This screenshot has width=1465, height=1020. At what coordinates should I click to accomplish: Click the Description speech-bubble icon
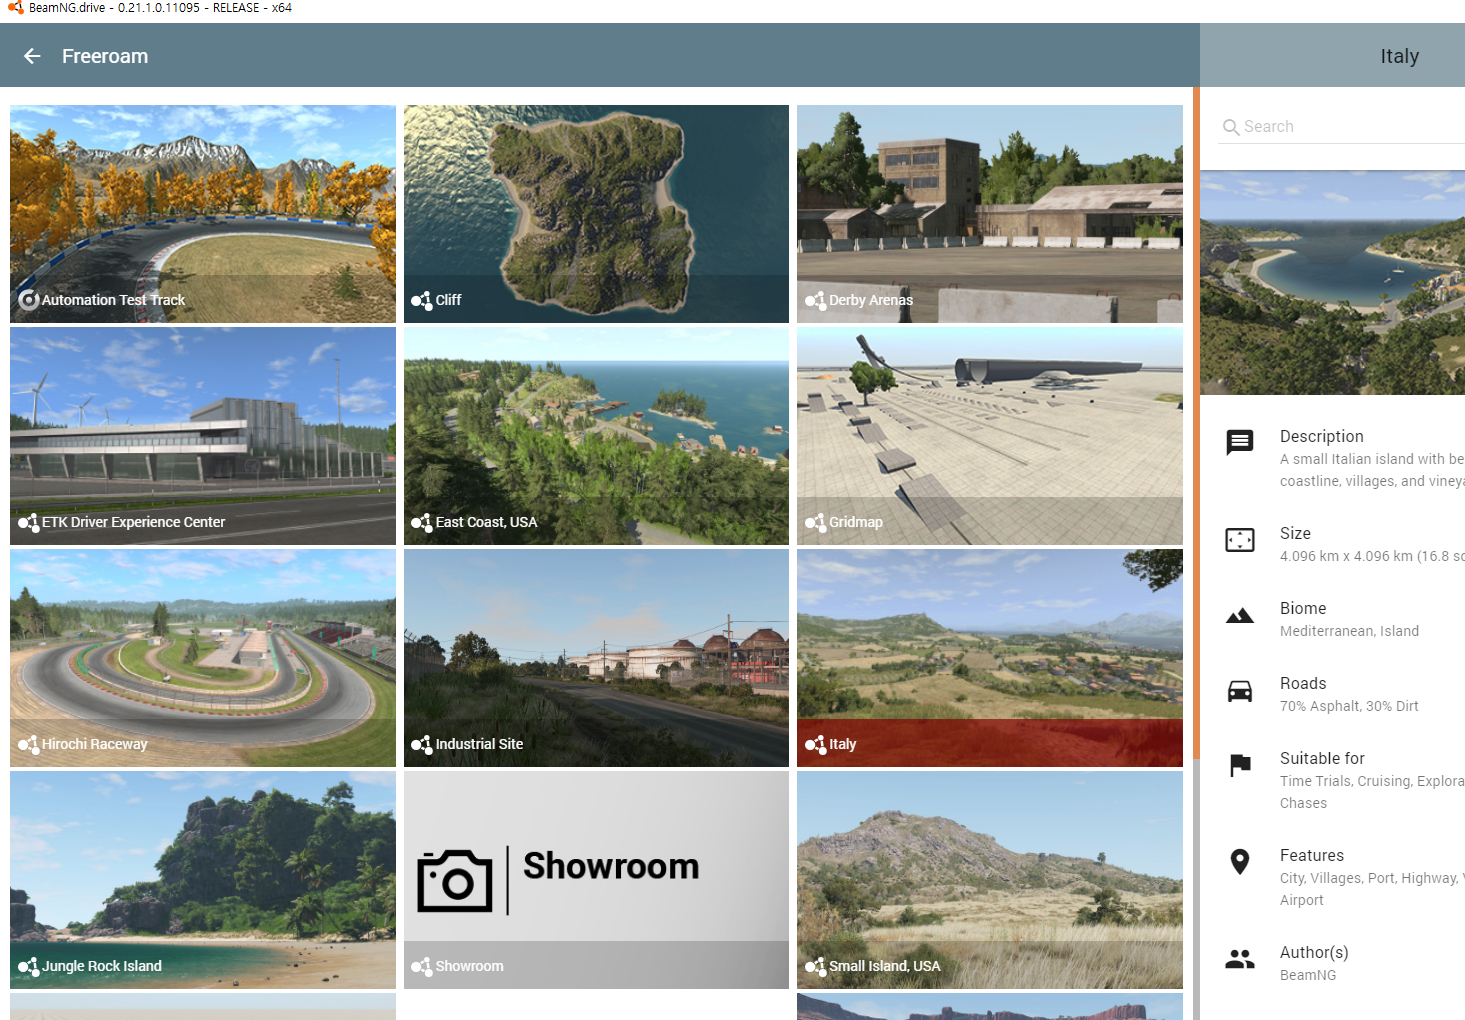[x=1240, y=442]
